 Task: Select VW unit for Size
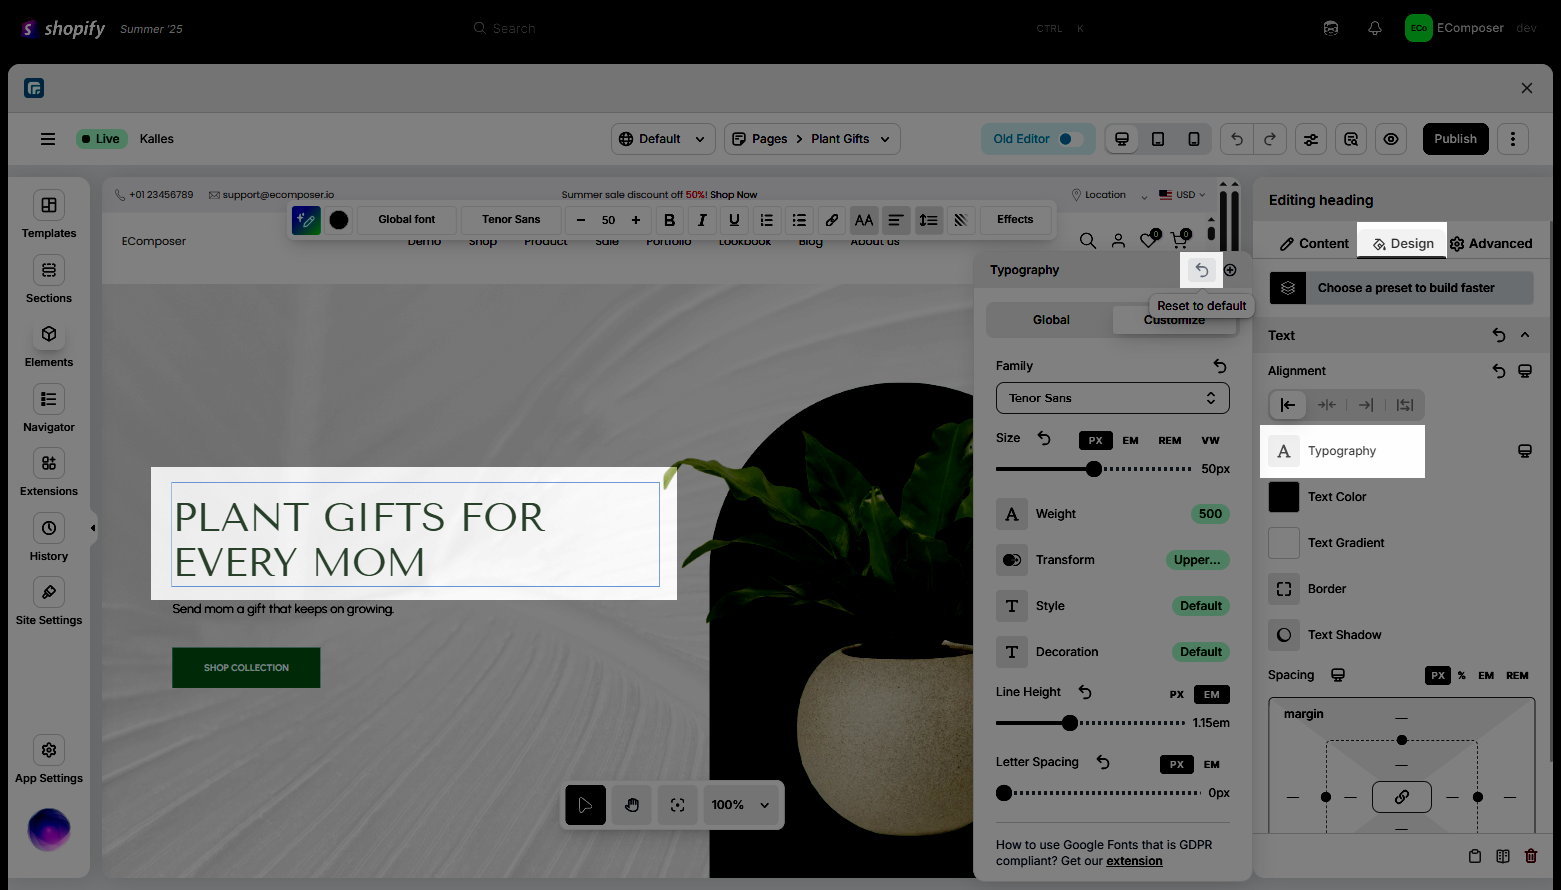1211,440
